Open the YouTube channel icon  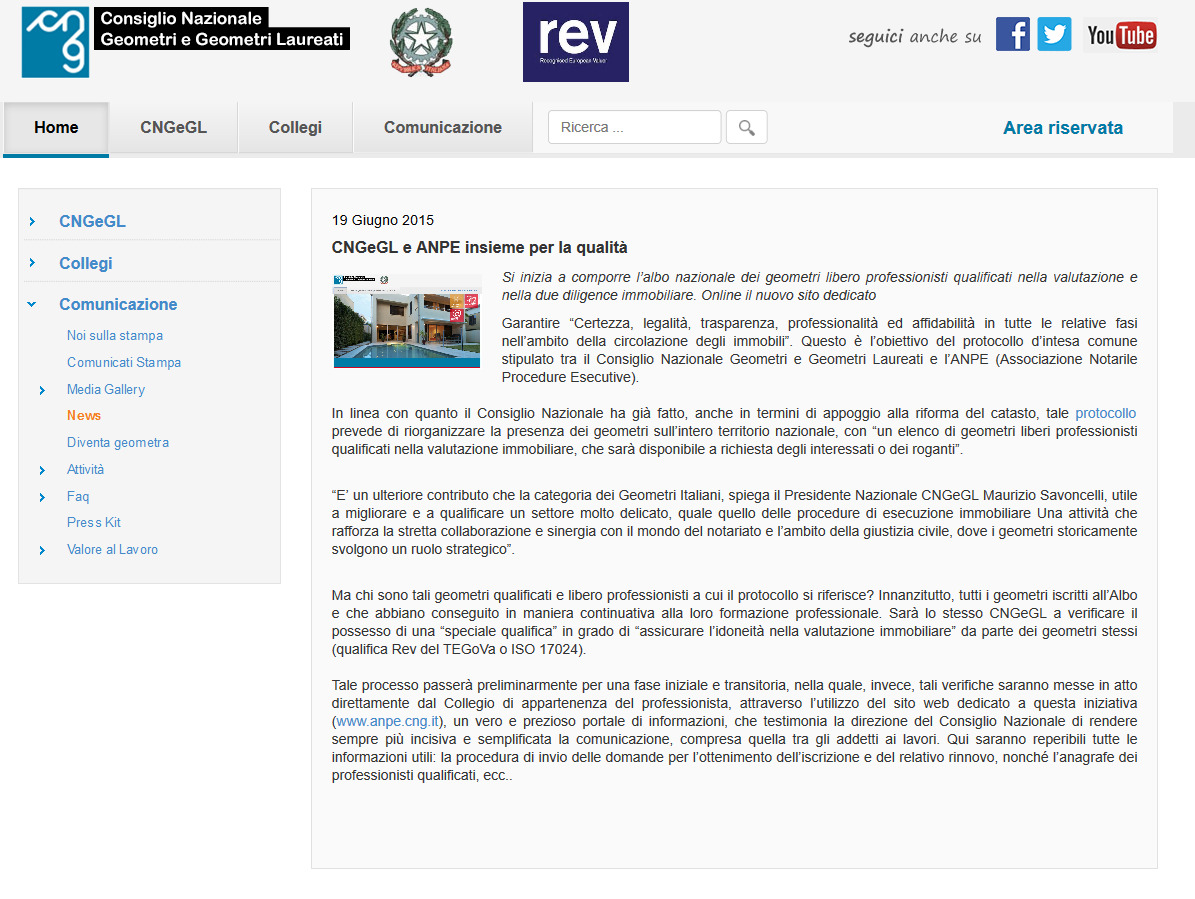click(1121, 35)
